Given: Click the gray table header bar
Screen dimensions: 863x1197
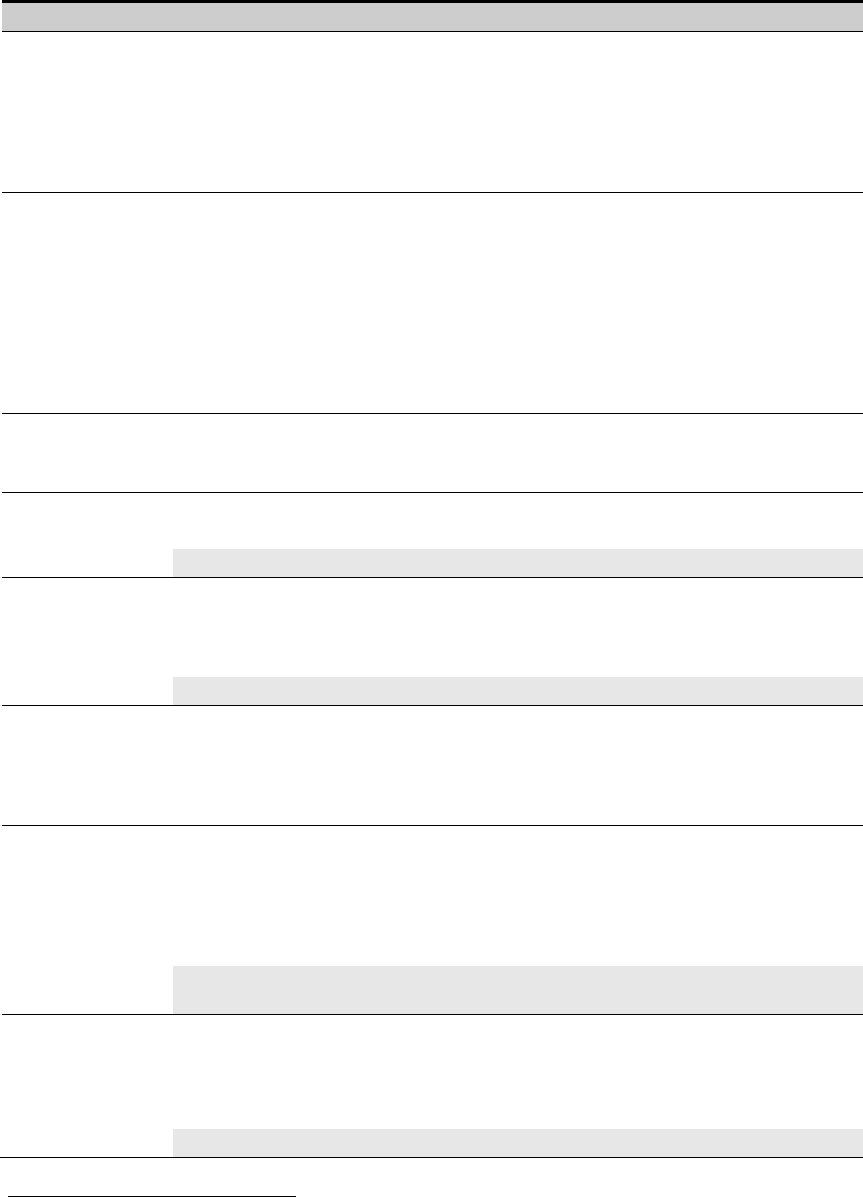Looking at the screenshot, I should (431, 17).
